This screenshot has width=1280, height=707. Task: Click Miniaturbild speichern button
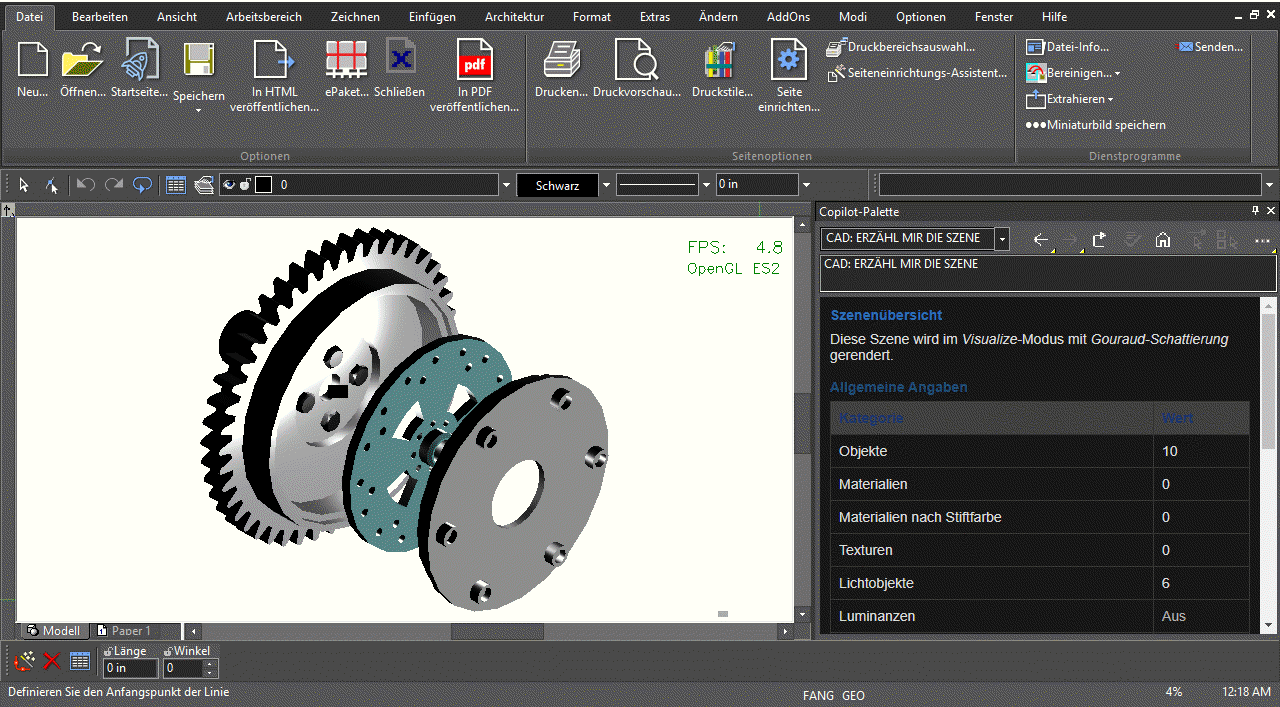coord(1096,125)
